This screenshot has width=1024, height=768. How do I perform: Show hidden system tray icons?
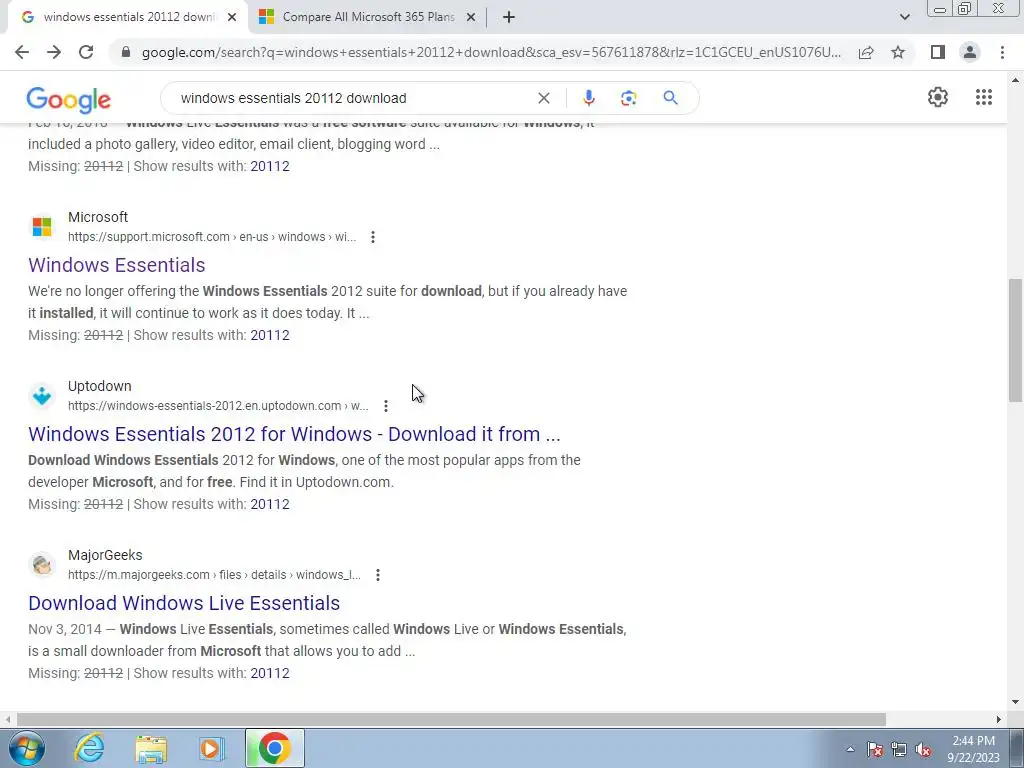[x=850, y=749]
